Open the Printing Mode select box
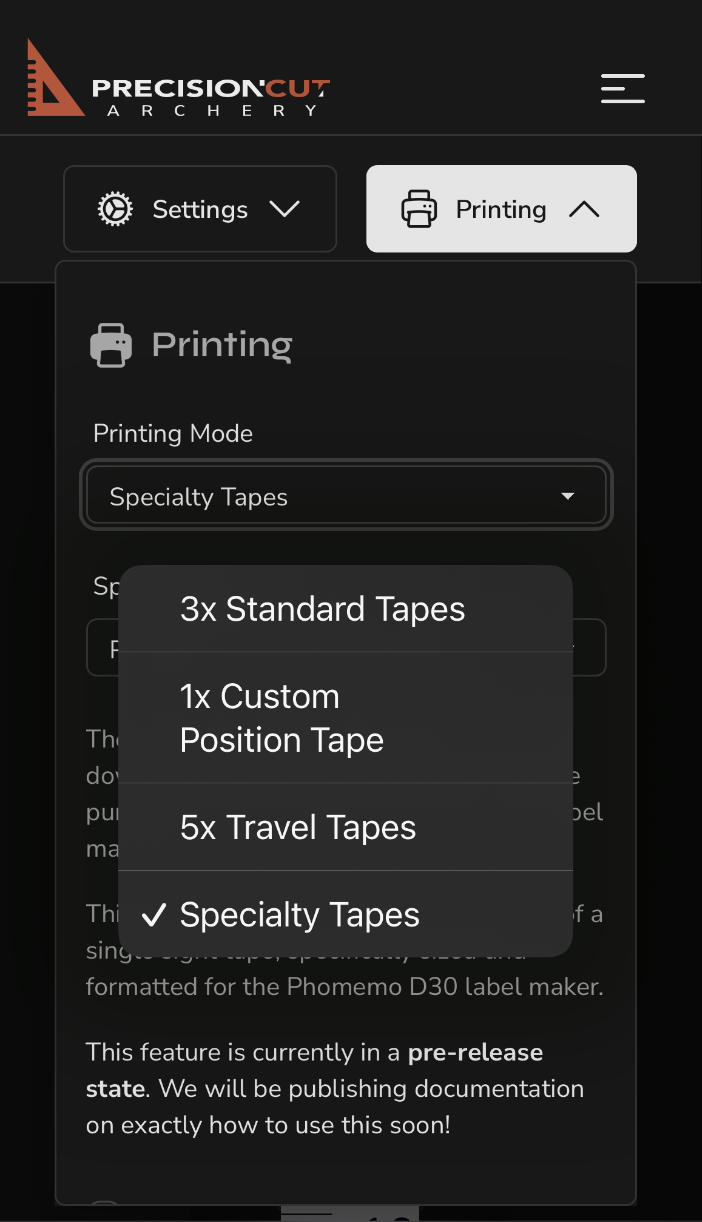This screenshot has width=702, height=1222. click(346, 496)
